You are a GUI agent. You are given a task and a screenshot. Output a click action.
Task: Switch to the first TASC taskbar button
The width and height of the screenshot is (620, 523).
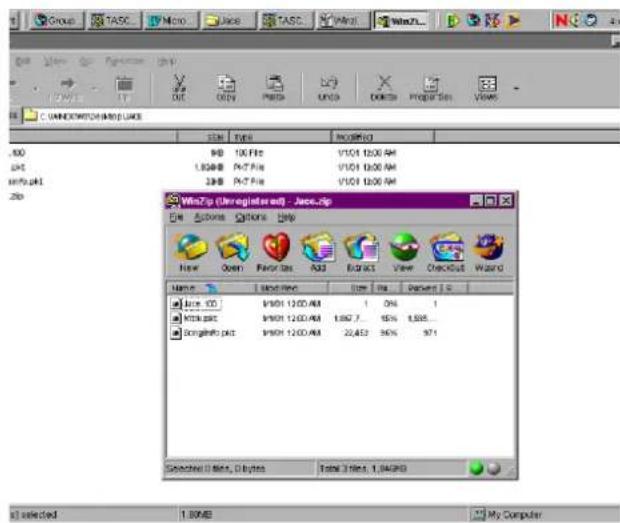point(114,20)
